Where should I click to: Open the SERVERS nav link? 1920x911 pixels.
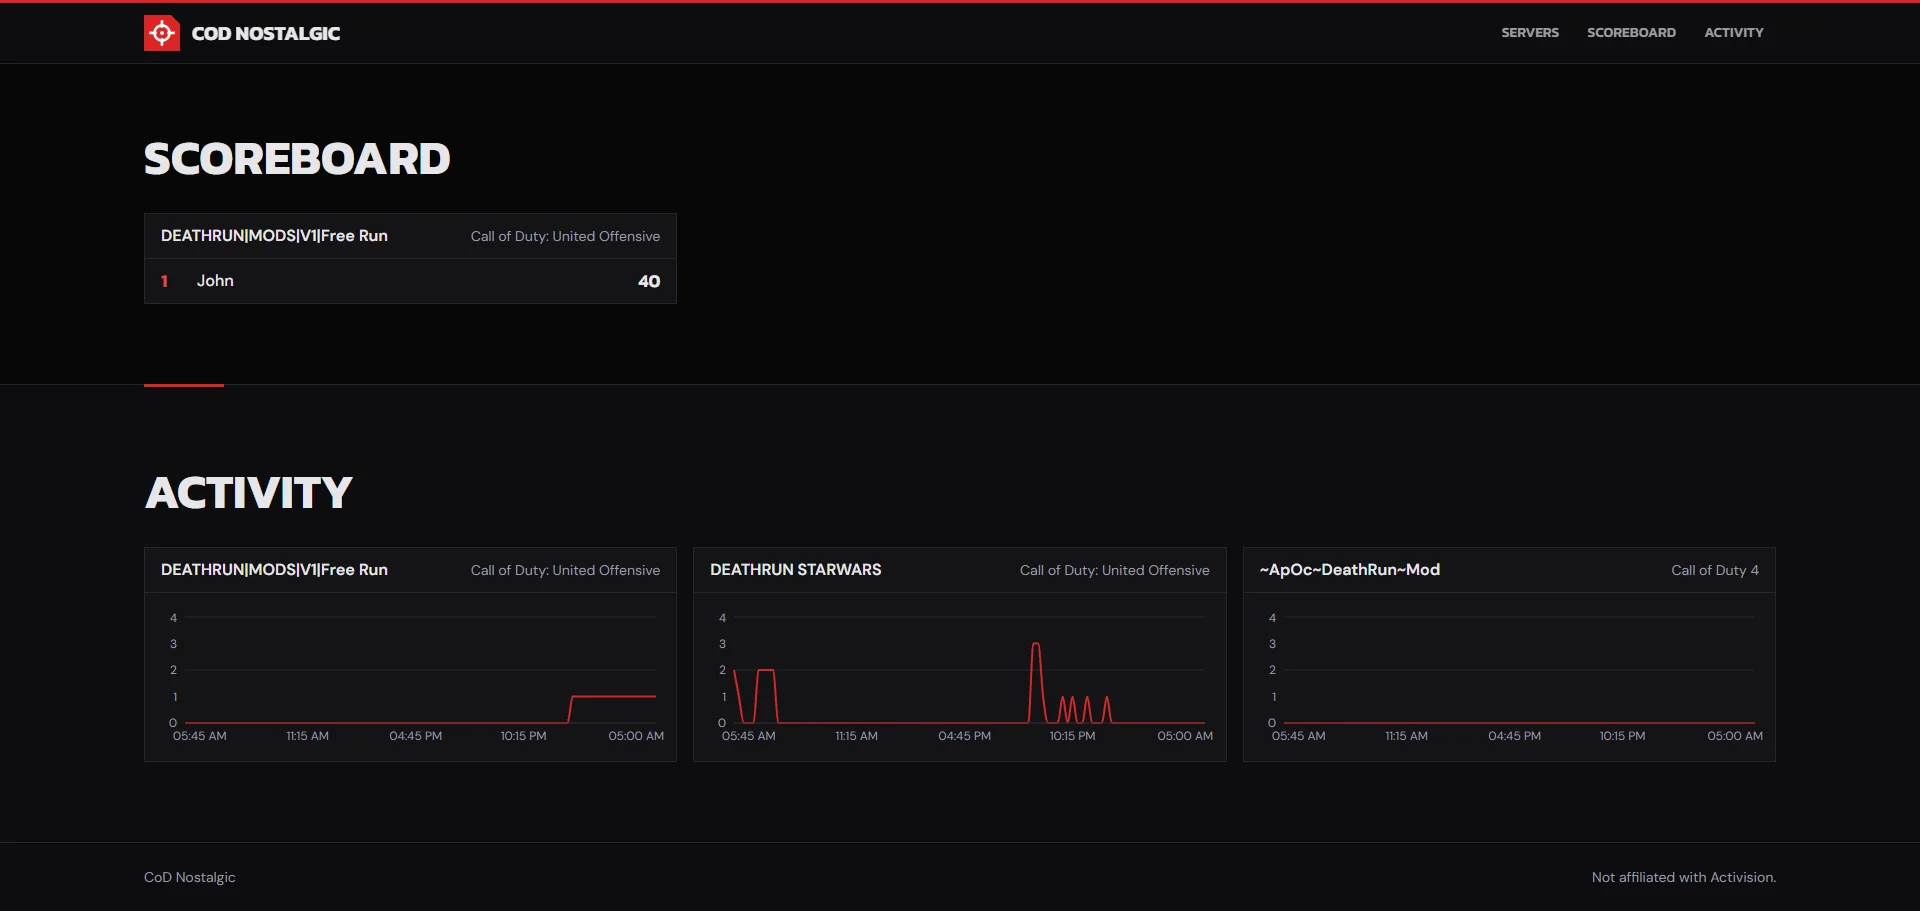point(1530,33)
